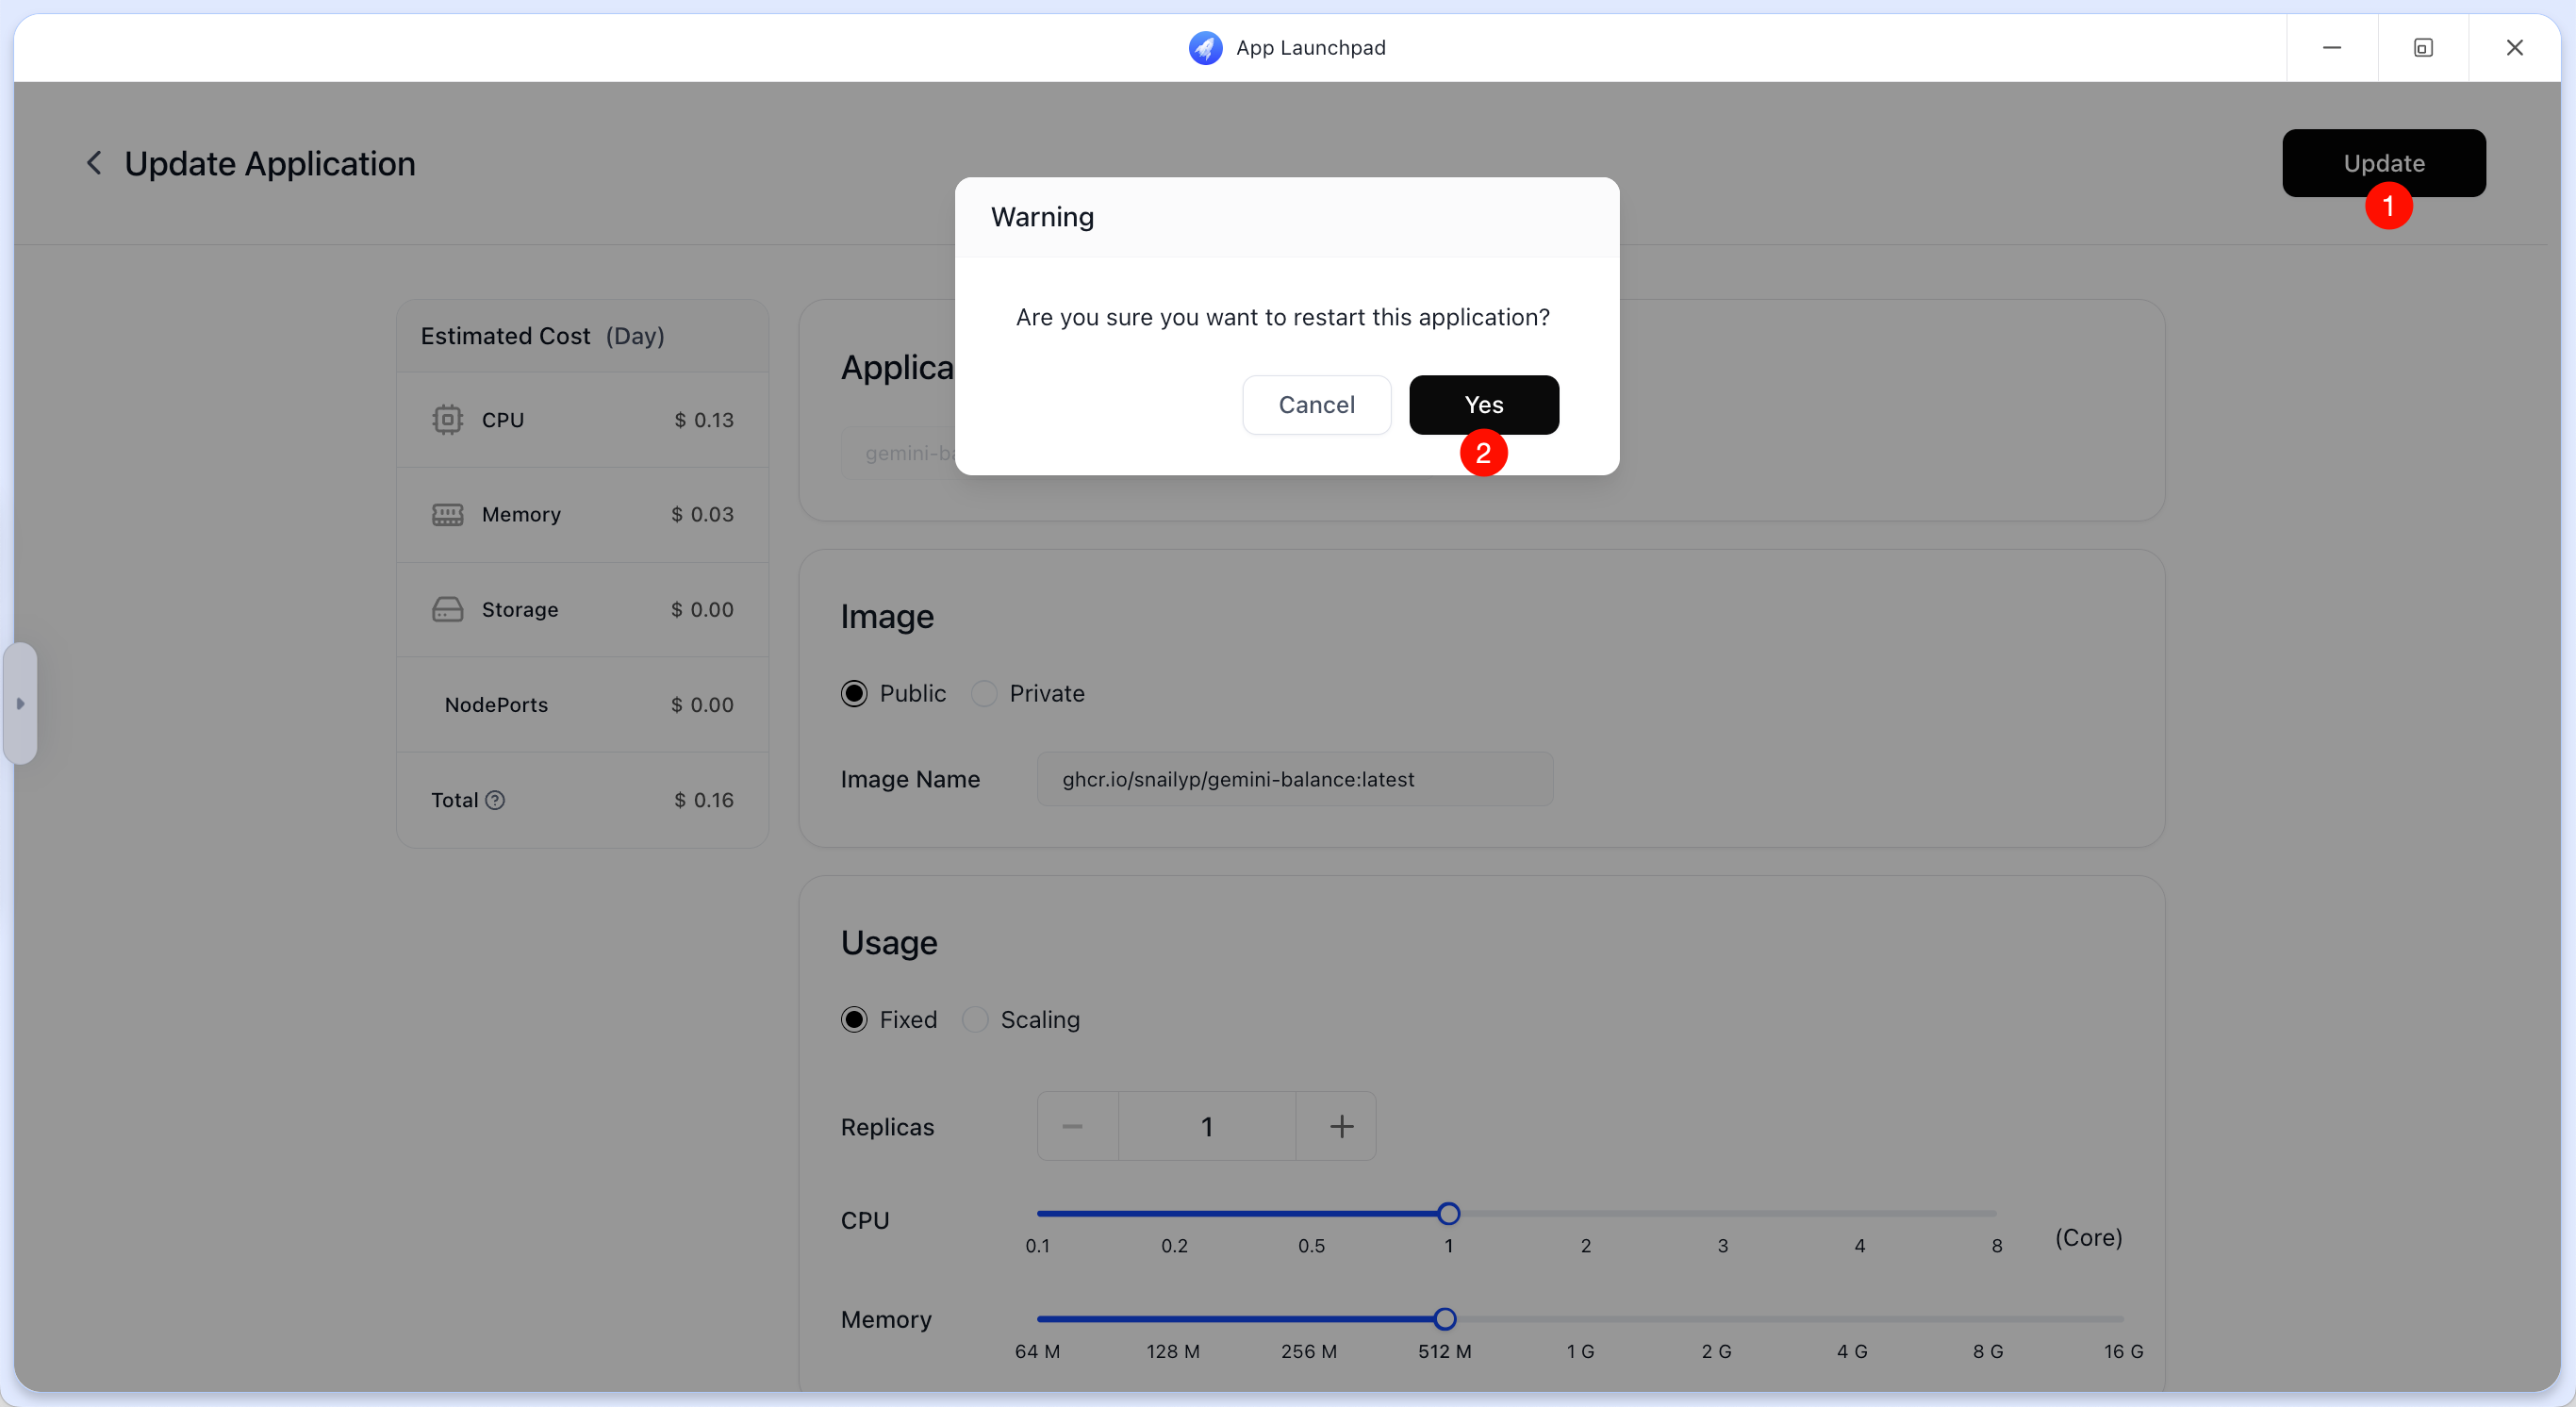The image size is (2576, 1407).
Task: Confirm restart by clicking Yes
Action: click(x=1482, y=404)
